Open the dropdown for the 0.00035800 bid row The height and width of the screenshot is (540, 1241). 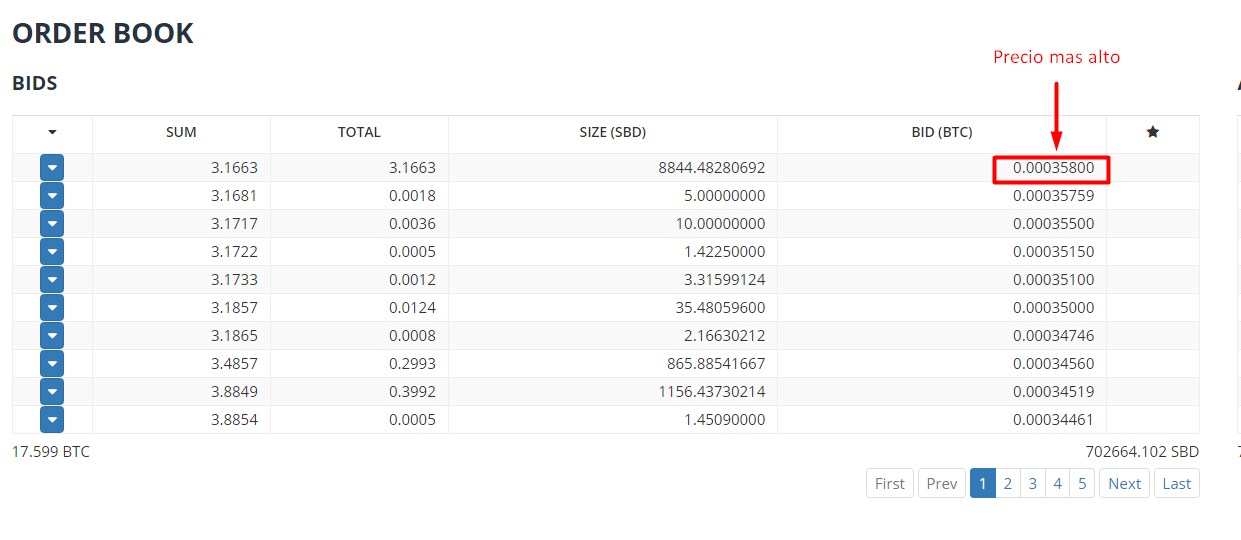[x=52, y=168]
